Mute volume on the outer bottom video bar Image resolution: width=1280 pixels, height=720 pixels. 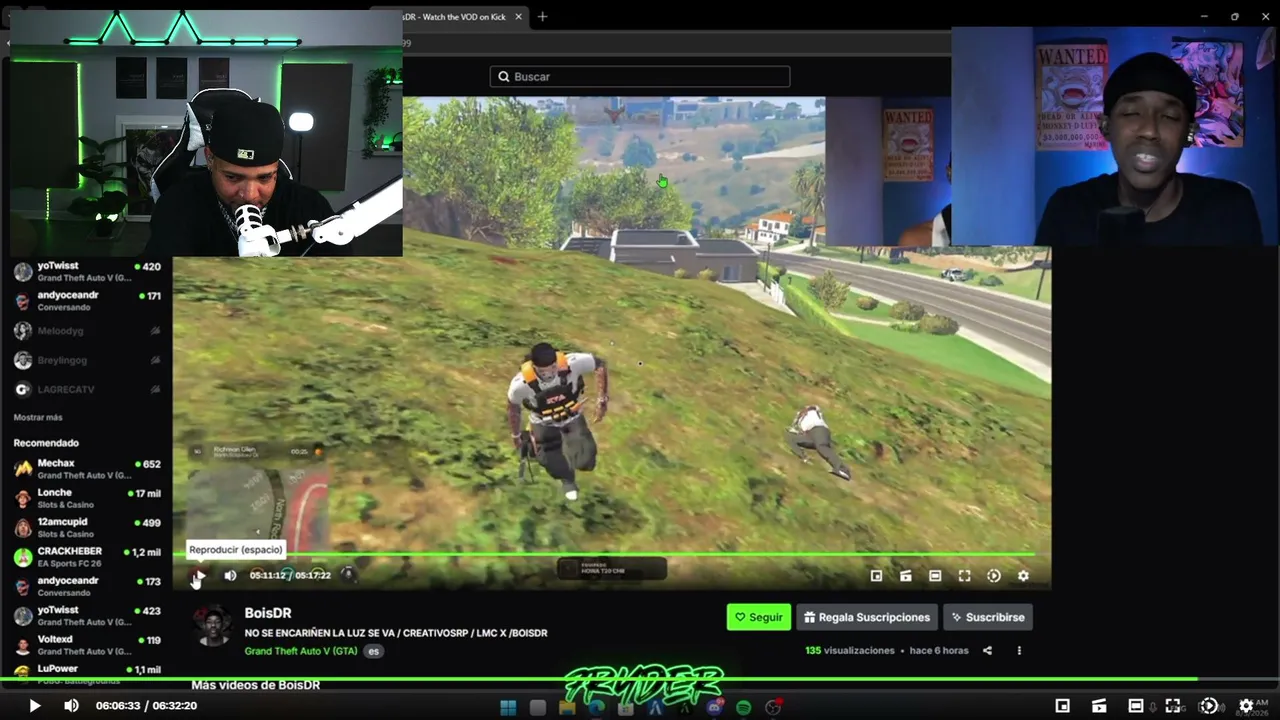click(71, 706)
